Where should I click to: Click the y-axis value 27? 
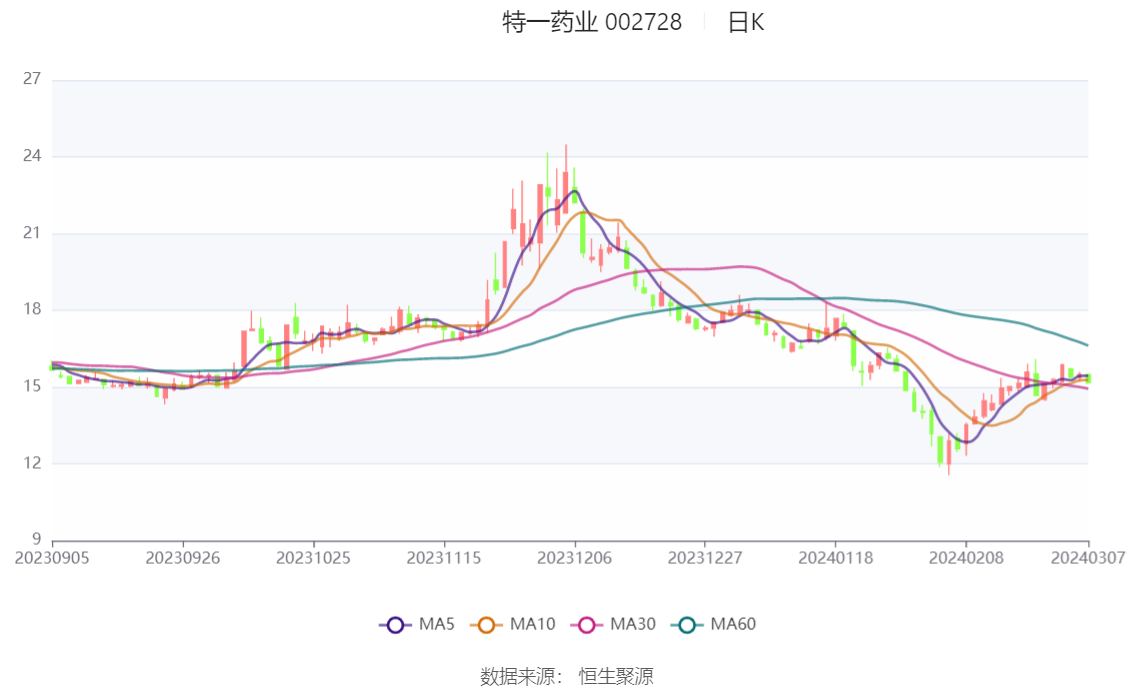click(32, 79)
